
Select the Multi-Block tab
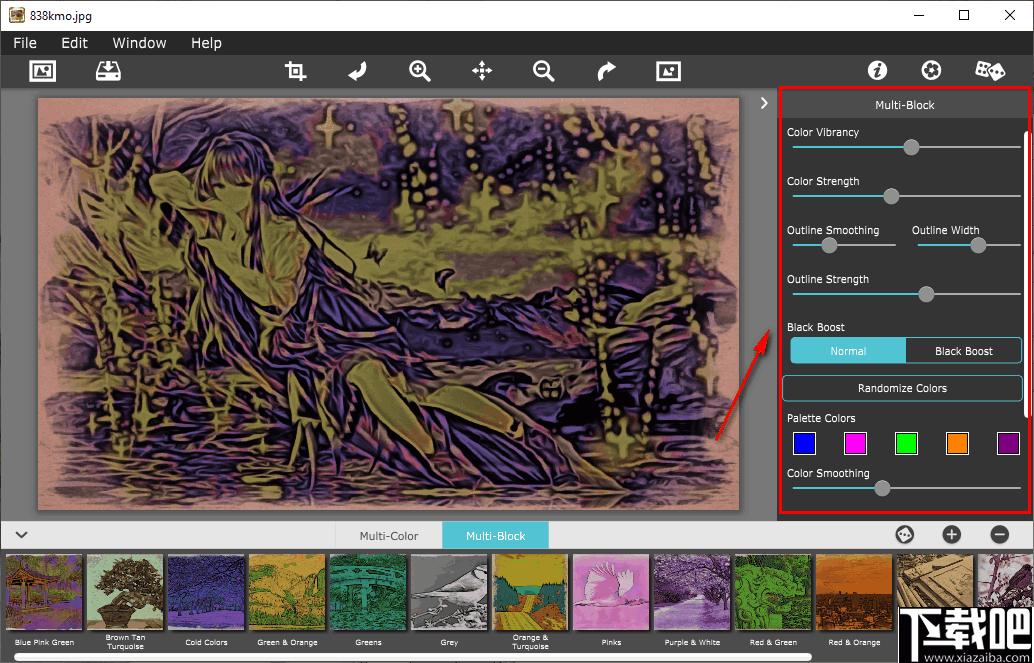tap(495, 536)
